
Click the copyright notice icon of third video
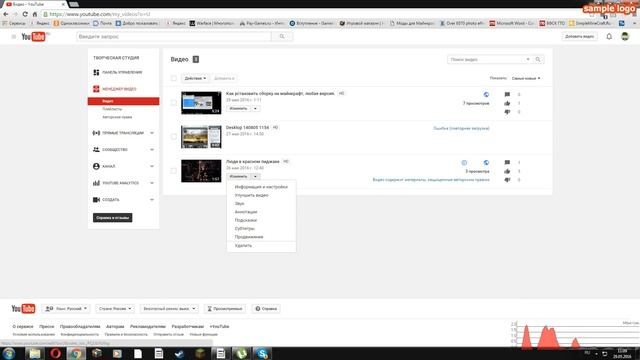tap(464, 162)
